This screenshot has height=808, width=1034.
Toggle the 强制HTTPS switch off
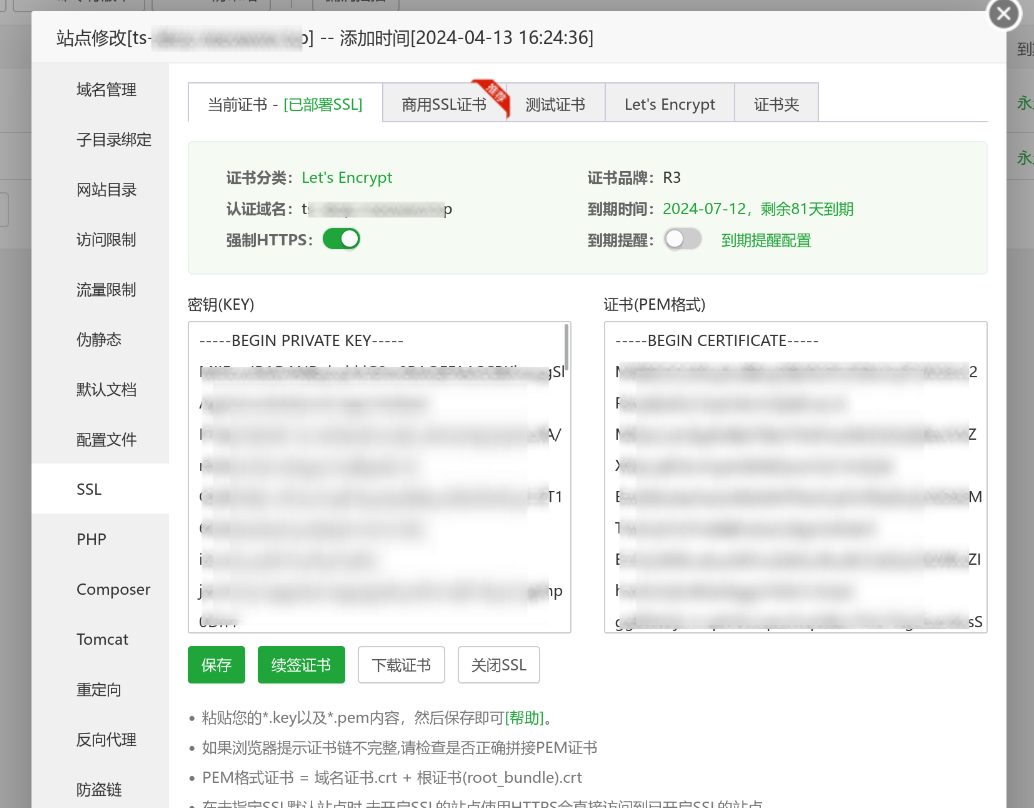(341, 239)
